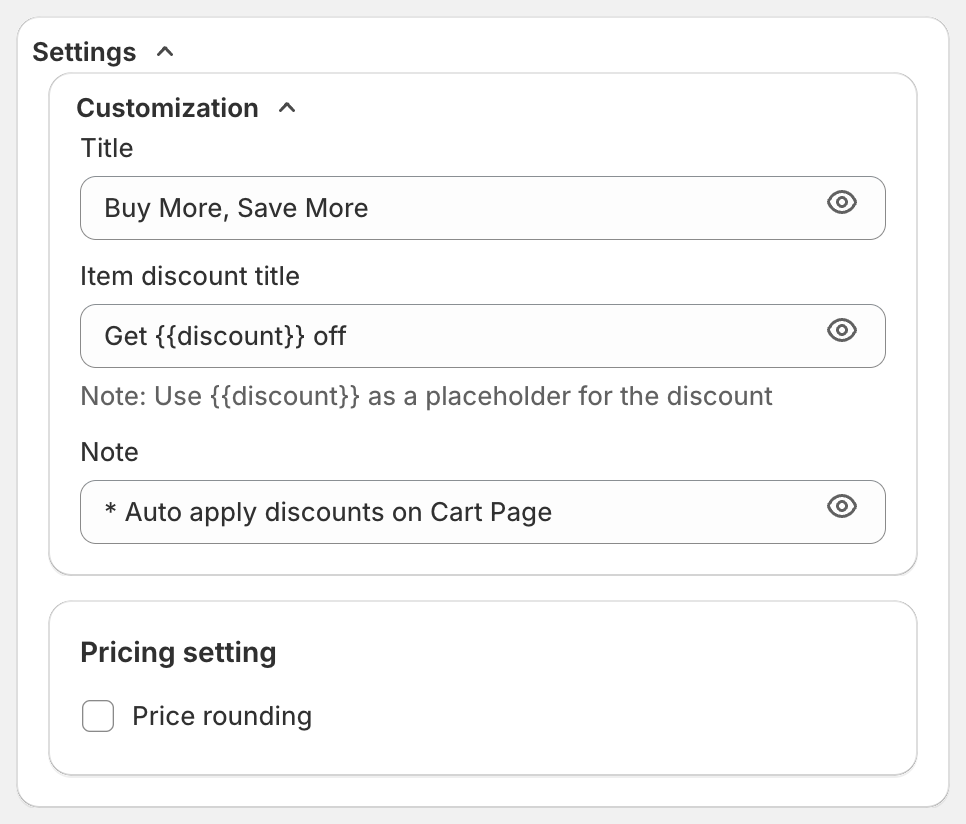The height and width of the screenshot is (824, 966).
Task: Click the Price rounding label
Action: tap(222, 716)
